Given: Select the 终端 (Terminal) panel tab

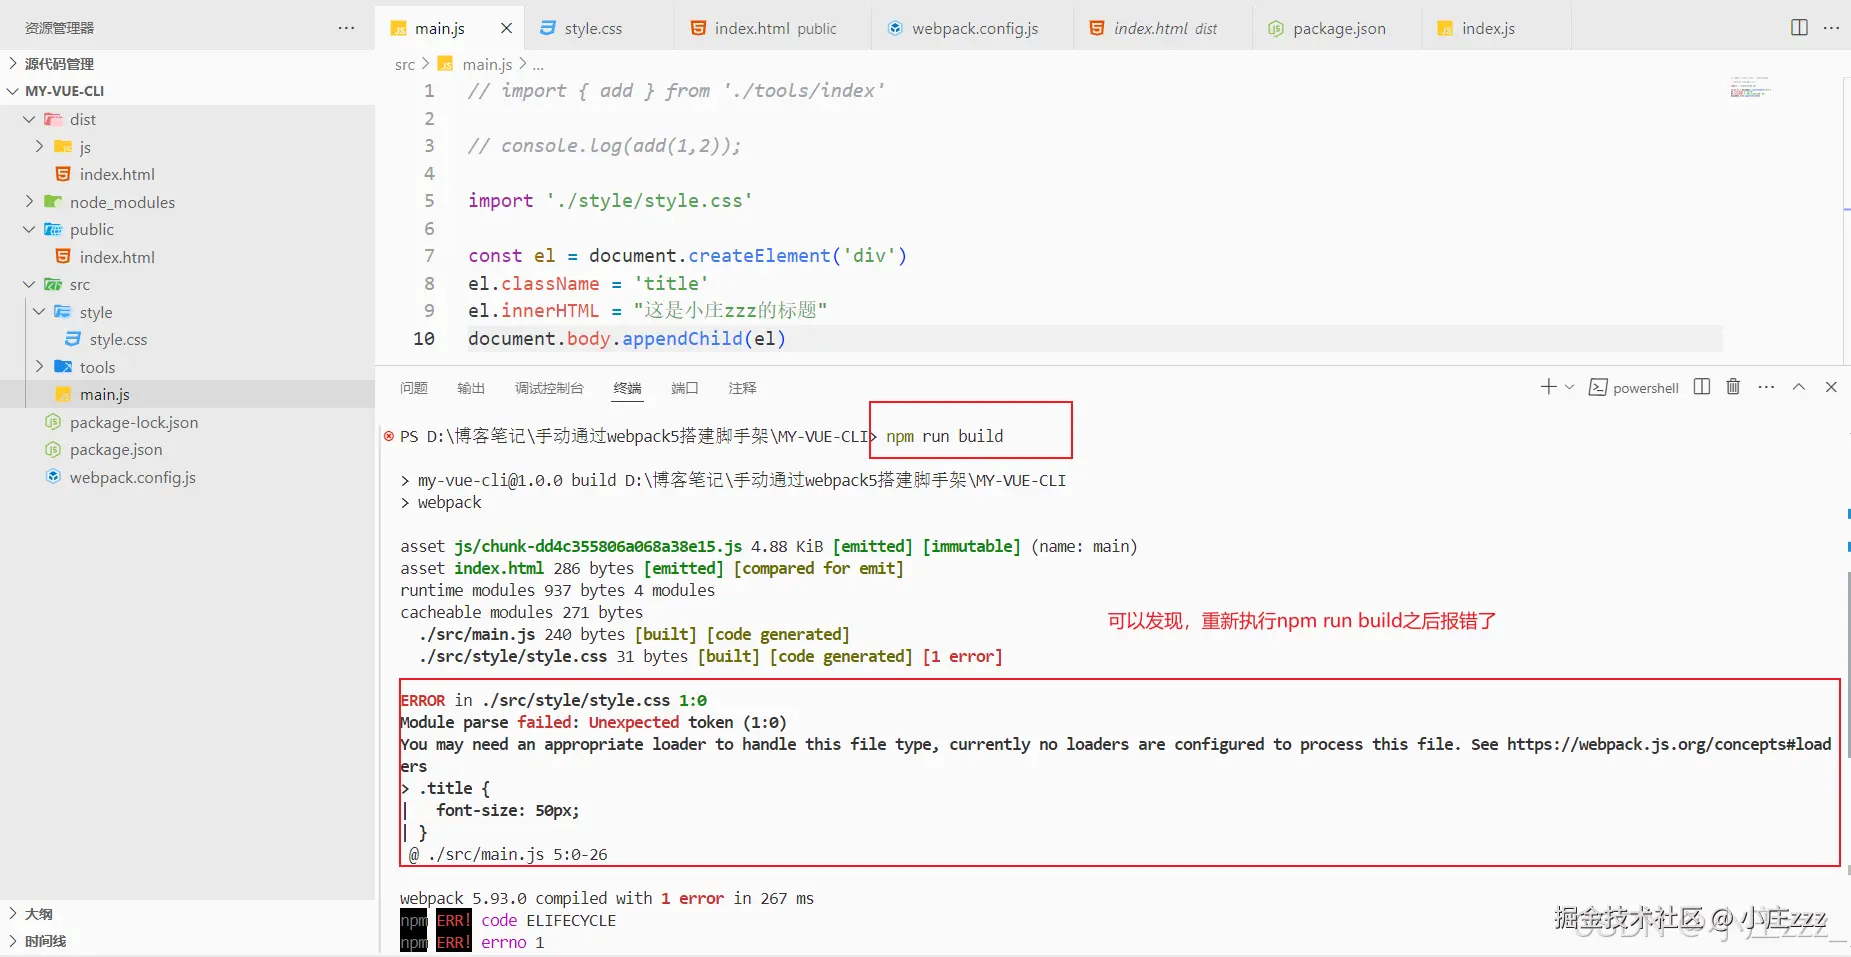Looking at the screenshot, I should (627, 388).
